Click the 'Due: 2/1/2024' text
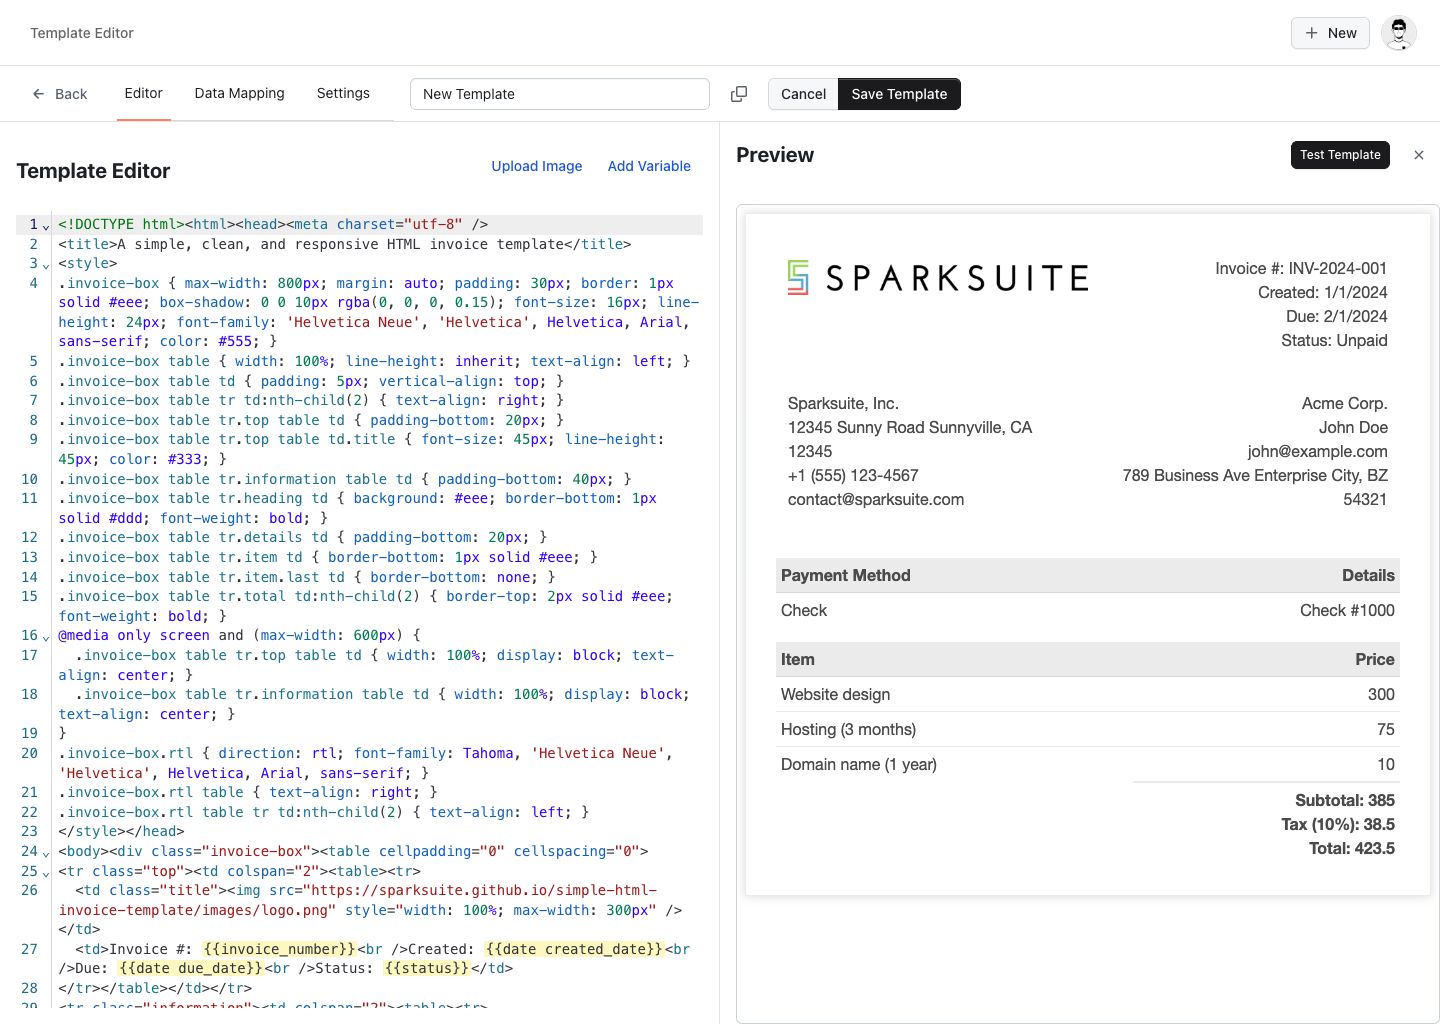 pos(1336,316)
